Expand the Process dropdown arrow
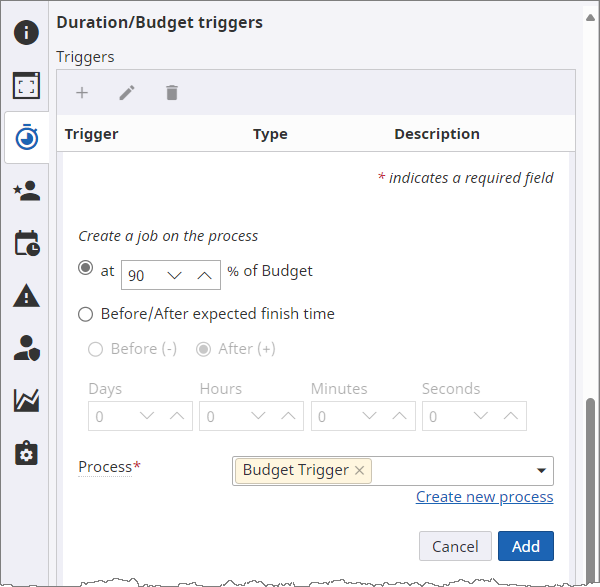 pos(541,470)
